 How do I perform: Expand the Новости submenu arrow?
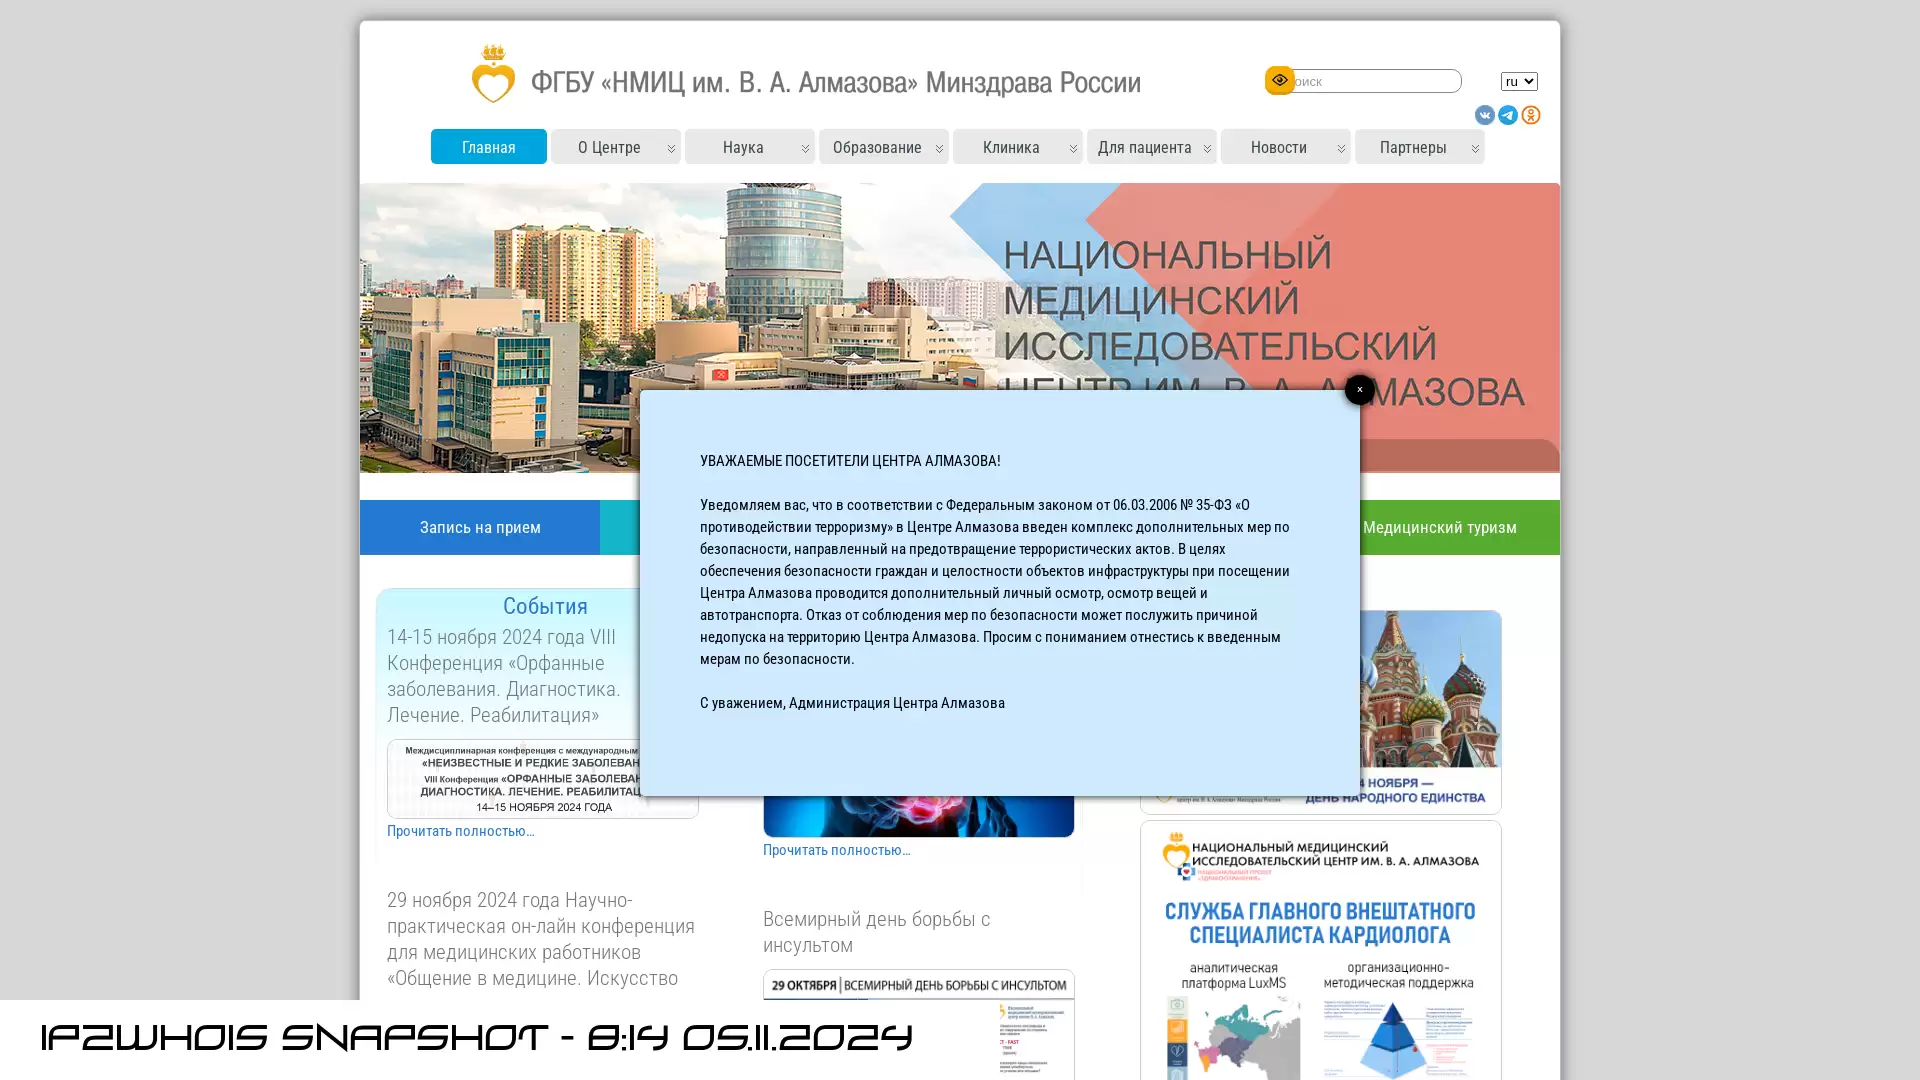pos(1342,148)
